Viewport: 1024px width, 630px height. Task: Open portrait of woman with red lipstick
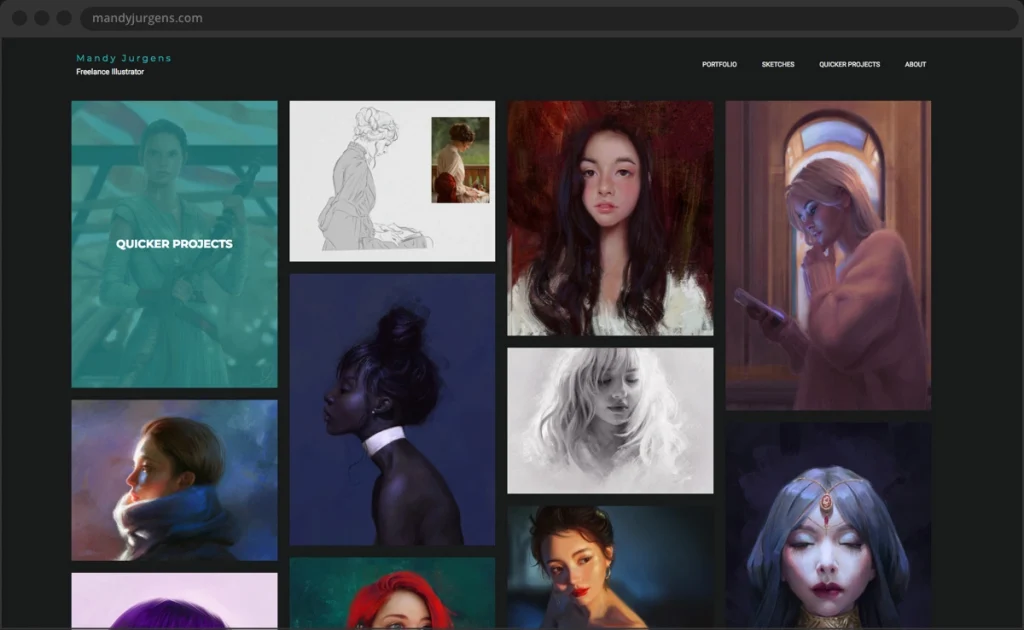click(x=610, y=566)
